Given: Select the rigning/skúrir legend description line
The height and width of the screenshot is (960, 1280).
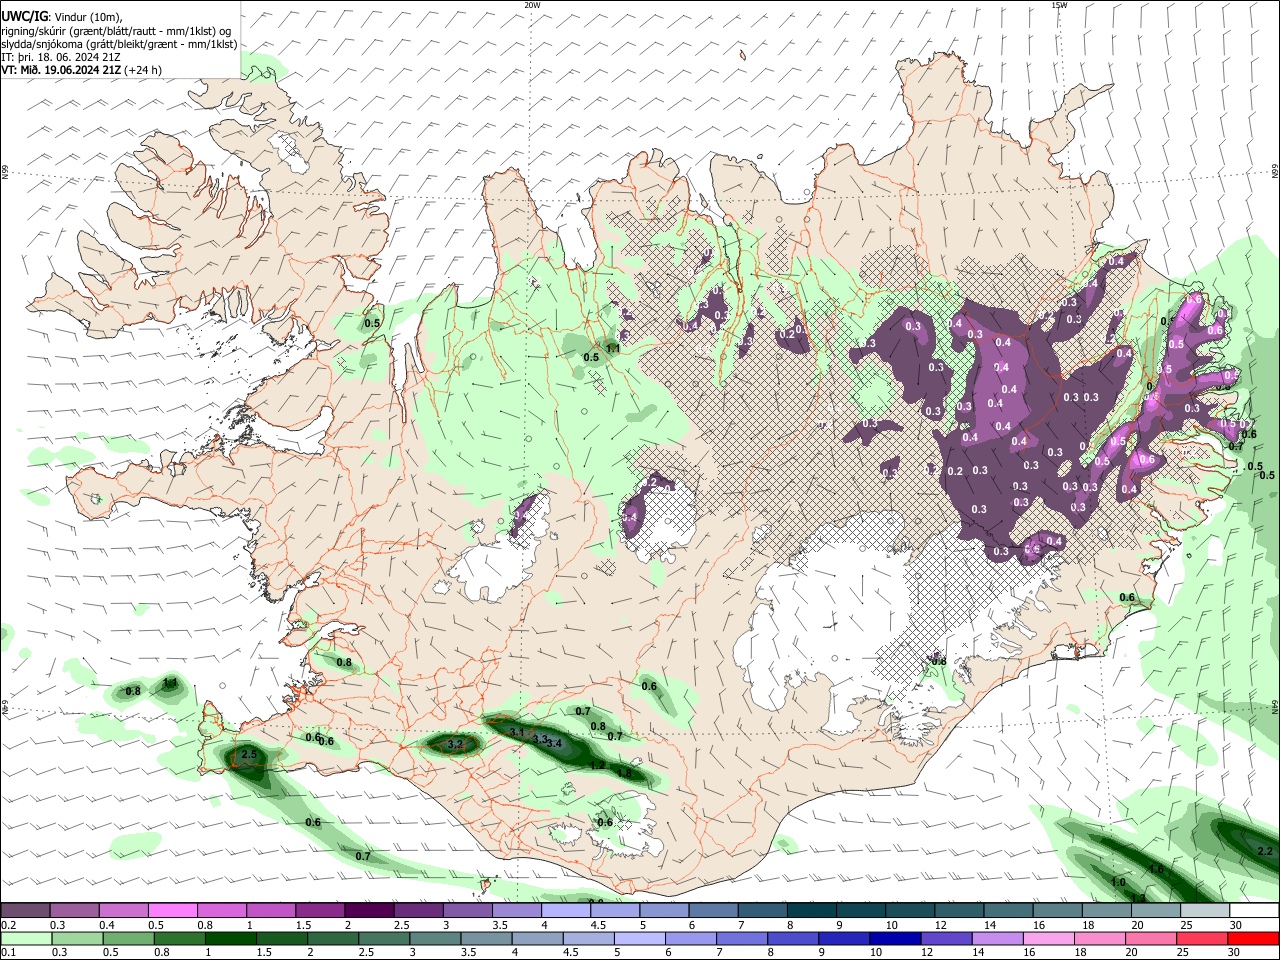Looking at the screenshot, I should (115, 31).
